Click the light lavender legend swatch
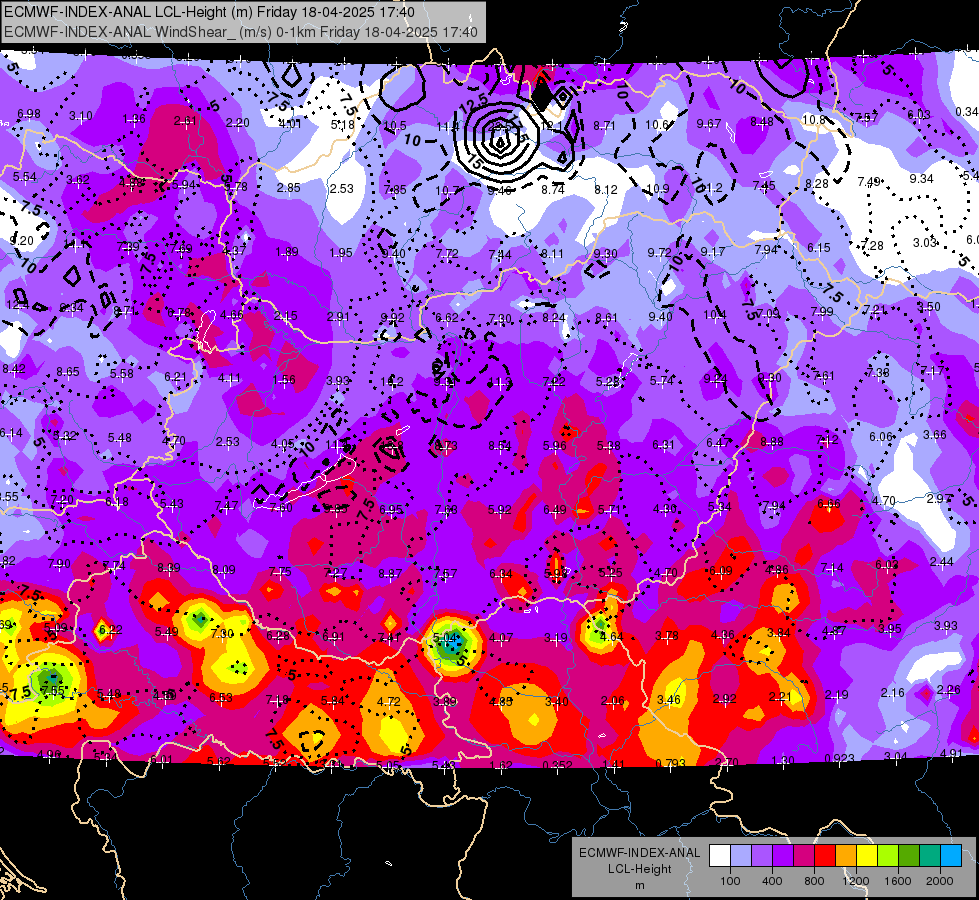The image size is (979, 900). point(741,856)
